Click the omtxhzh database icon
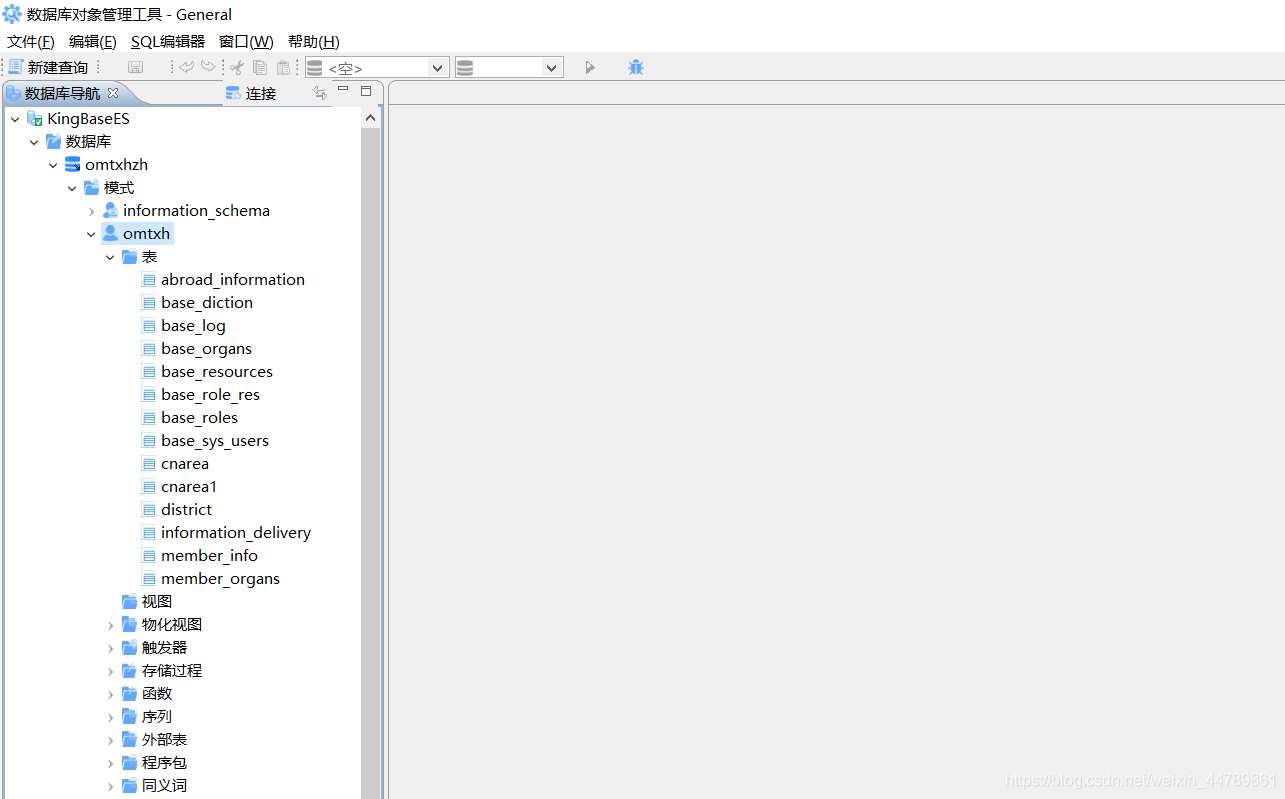 click(73, 164)
